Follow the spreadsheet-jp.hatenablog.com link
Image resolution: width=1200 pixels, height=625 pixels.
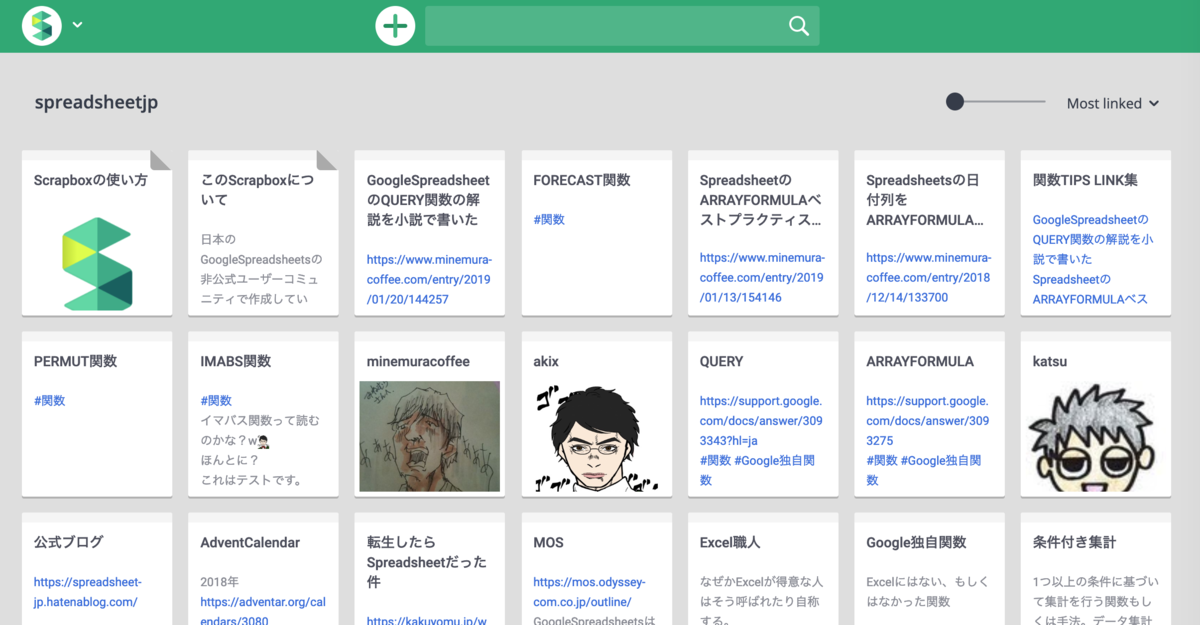[x=88, y=592]
